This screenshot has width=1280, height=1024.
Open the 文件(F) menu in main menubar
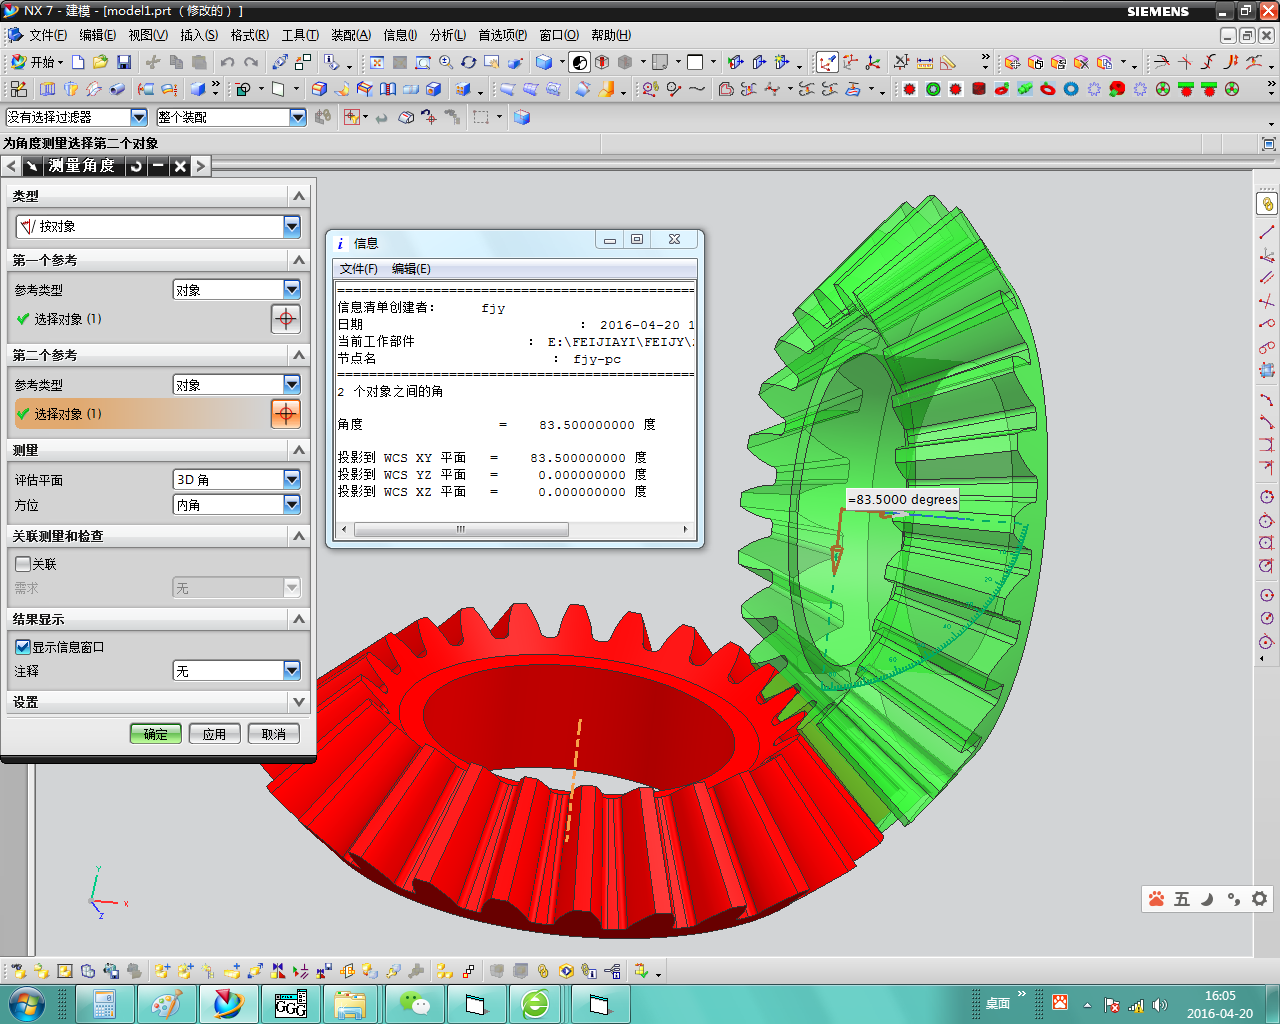[47, 35]
